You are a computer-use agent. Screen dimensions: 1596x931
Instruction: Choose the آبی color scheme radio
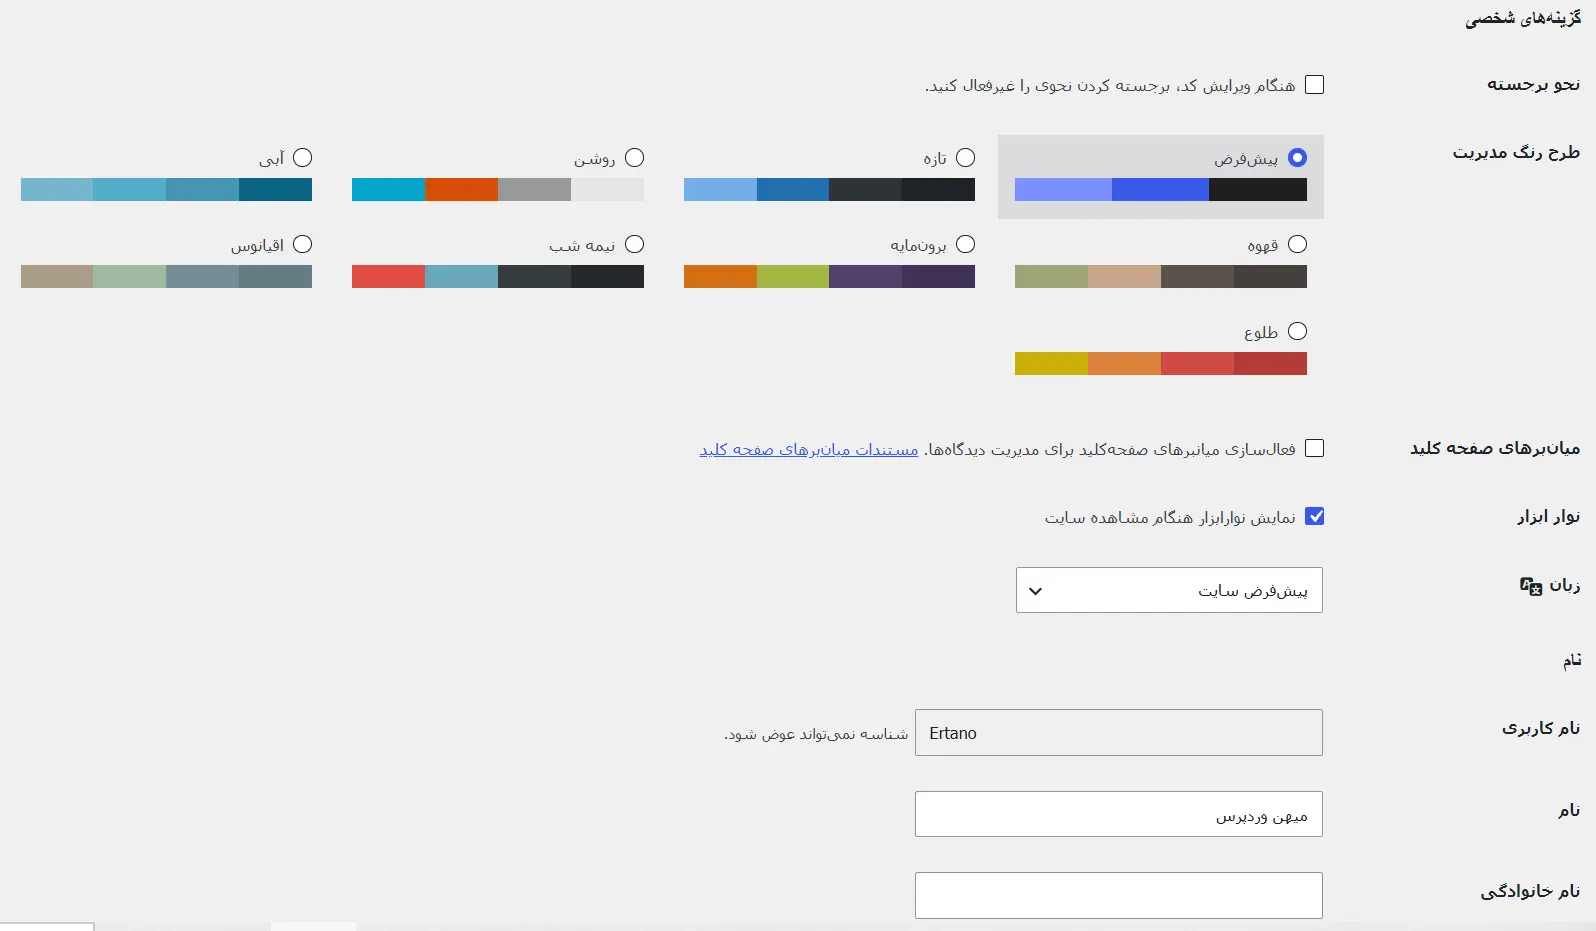[x=302, y=158]
